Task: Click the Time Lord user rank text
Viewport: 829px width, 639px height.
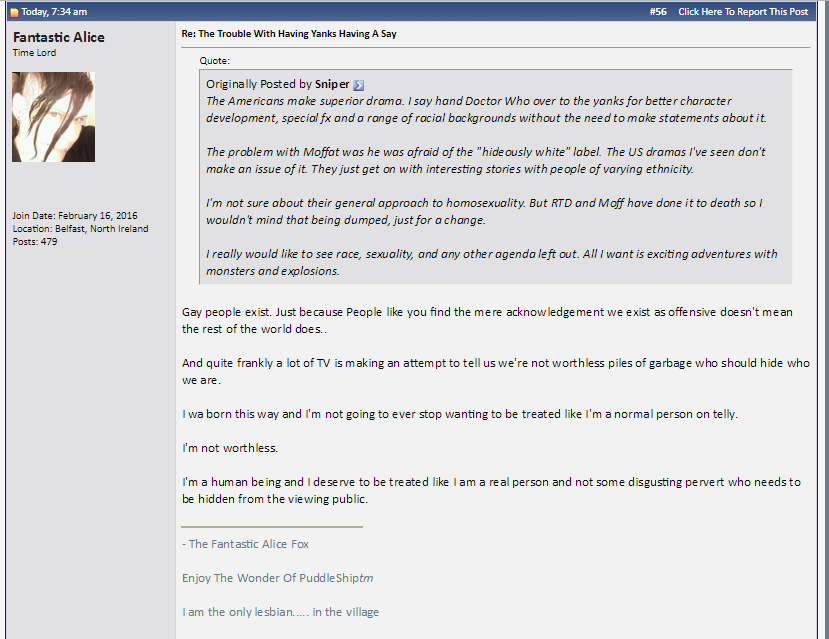Action: tap(34, 53)
